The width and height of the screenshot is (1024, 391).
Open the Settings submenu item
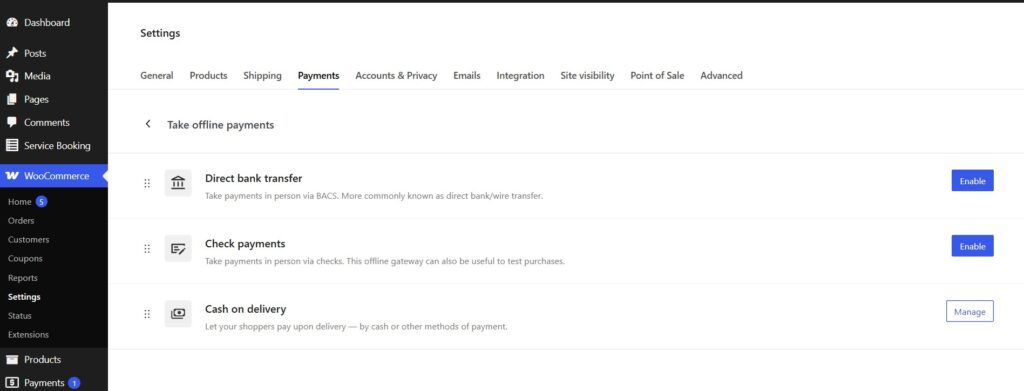[x=24, y=297]
